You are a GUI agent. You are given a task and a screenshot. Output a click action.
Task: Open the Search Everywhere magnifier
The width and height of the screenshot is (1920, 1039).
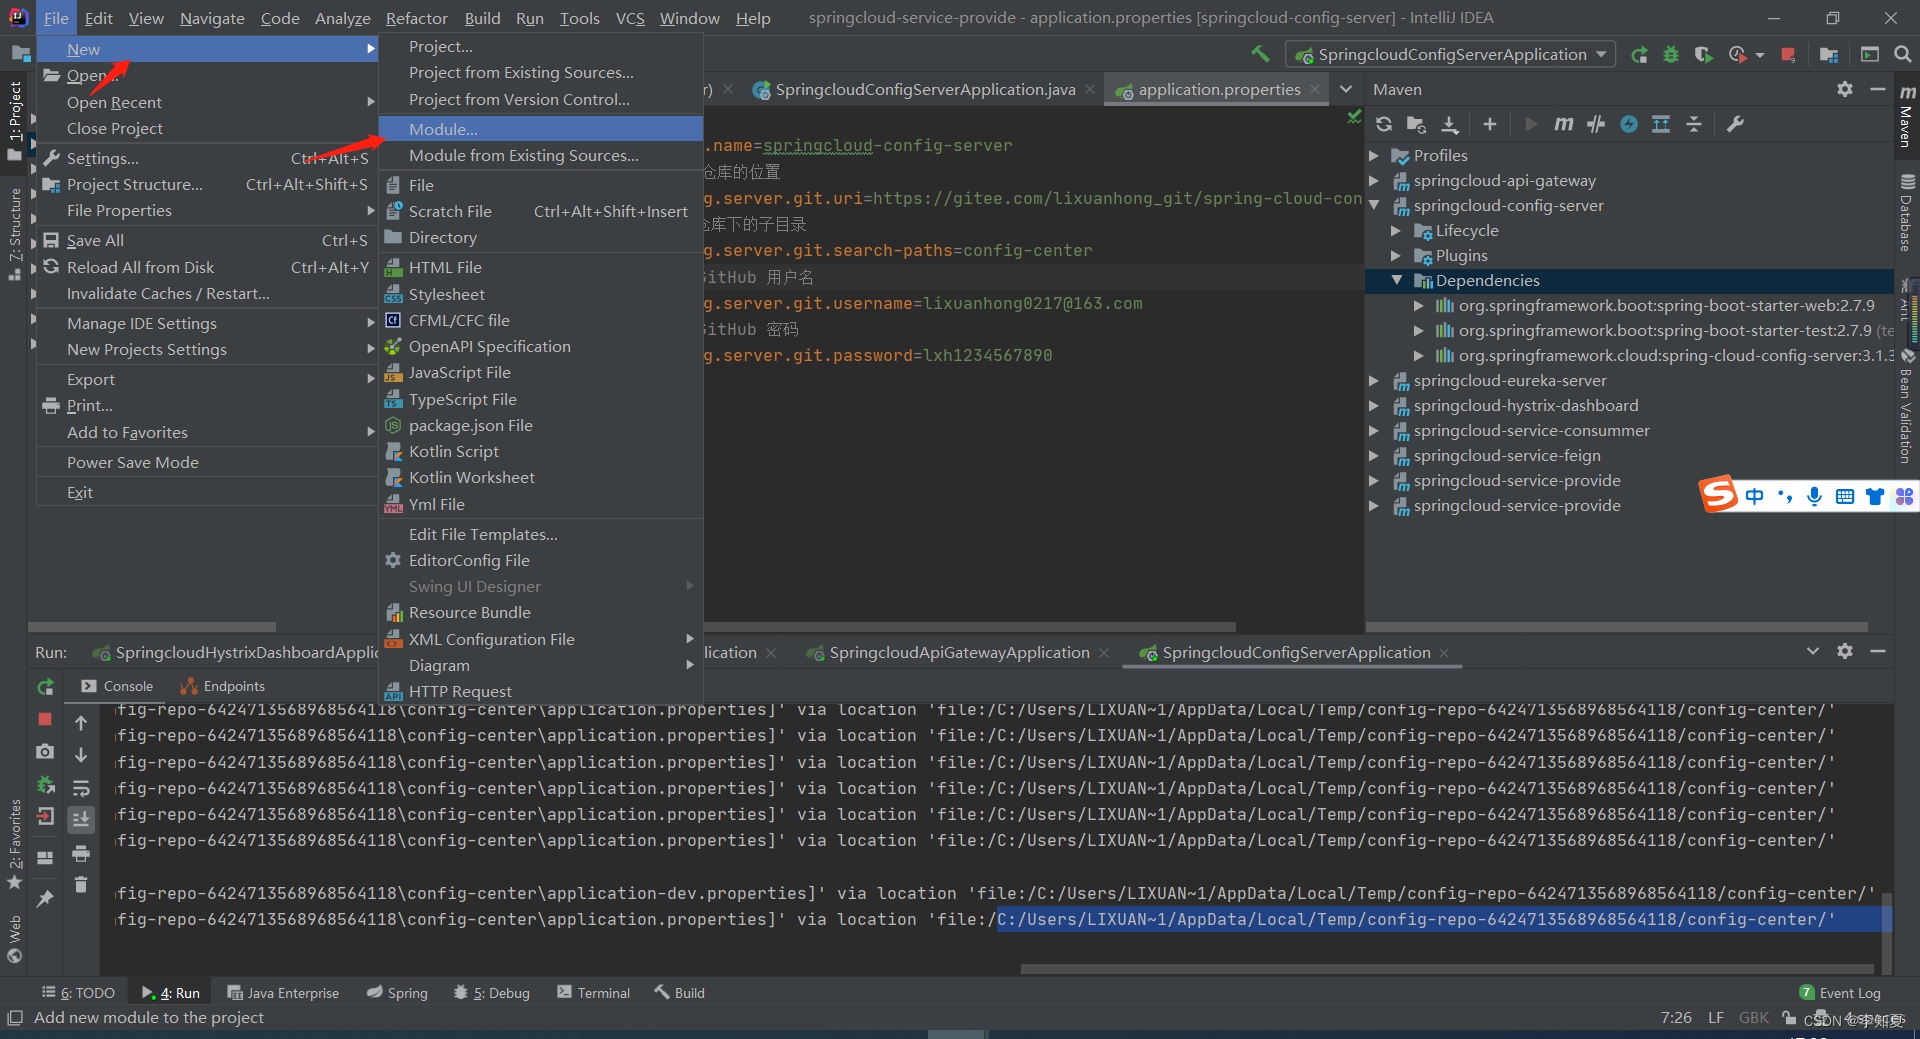(x=1902, y=55)
